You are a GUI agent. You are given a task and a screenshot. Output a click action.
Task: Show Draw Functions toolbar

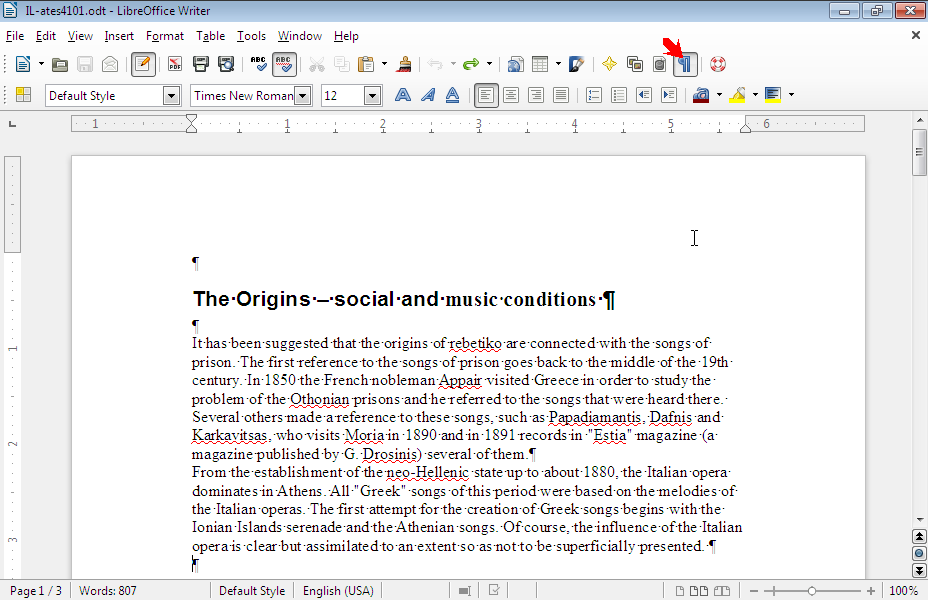point(576,64)
